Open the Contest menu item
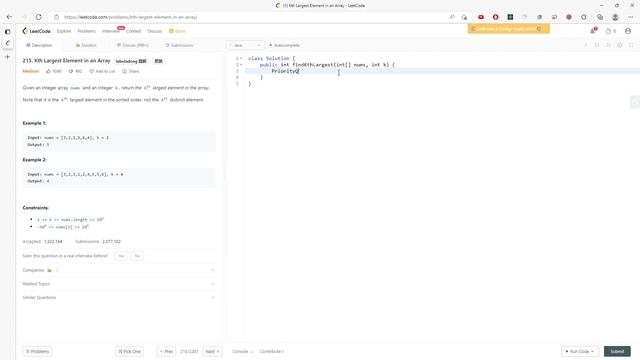The height and width of the screenshot is (360, 640). click(133, 31)
